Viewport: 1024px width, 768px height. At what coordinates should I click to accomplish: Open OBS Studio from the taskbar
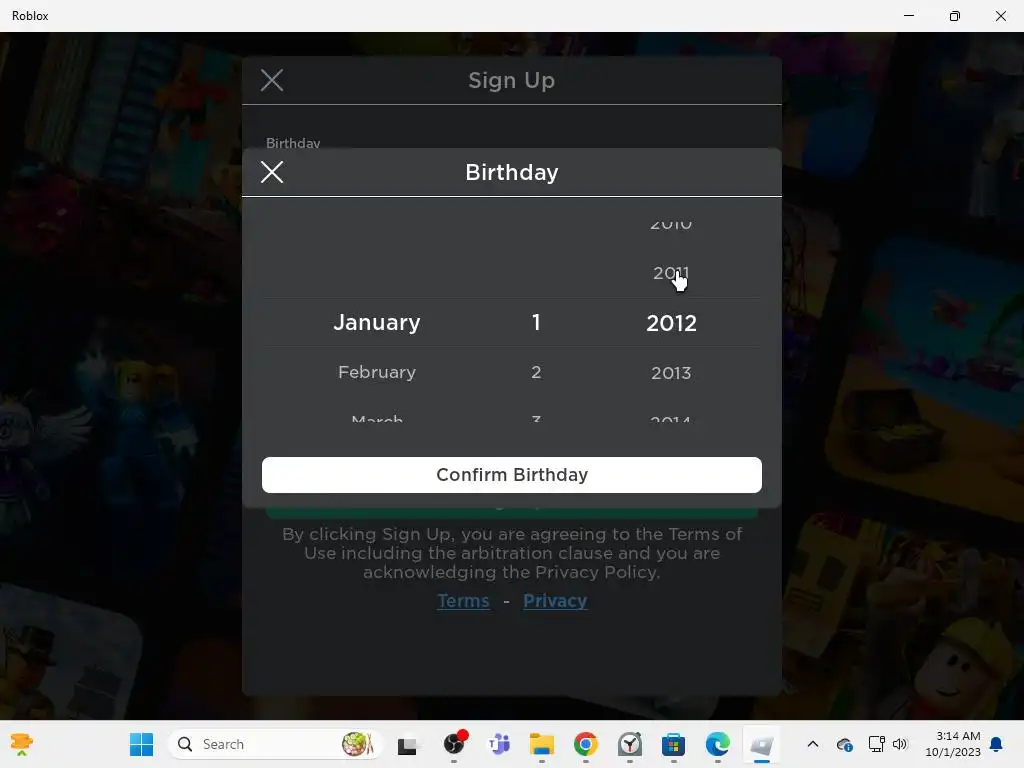pyautogui.click(x=454, y=744)
